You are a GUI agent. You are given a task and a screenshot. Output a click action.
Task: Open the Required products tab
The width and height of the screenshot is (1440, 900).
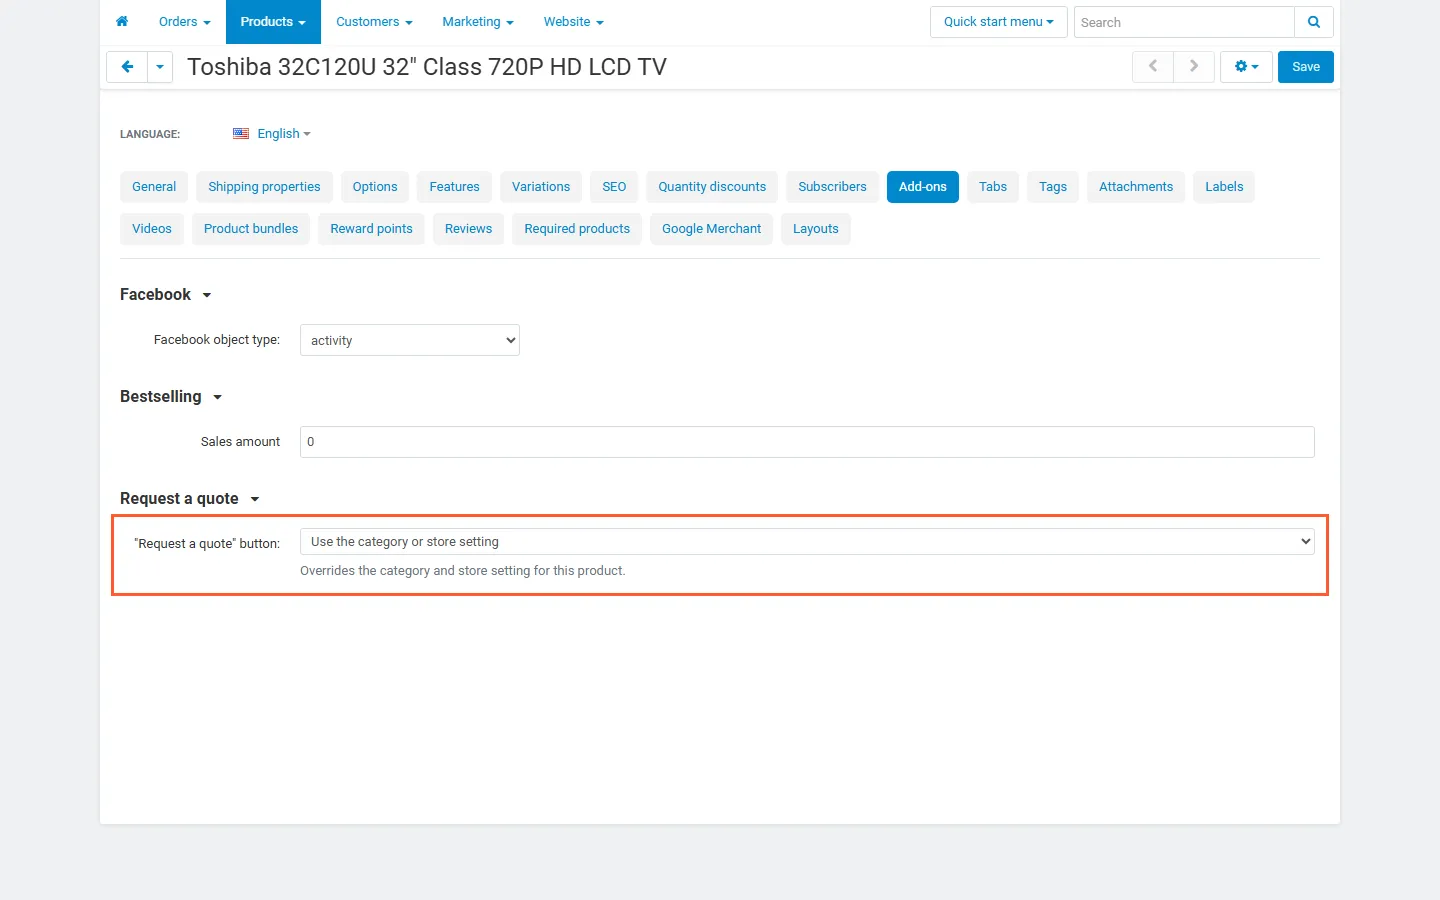[577, 229]
